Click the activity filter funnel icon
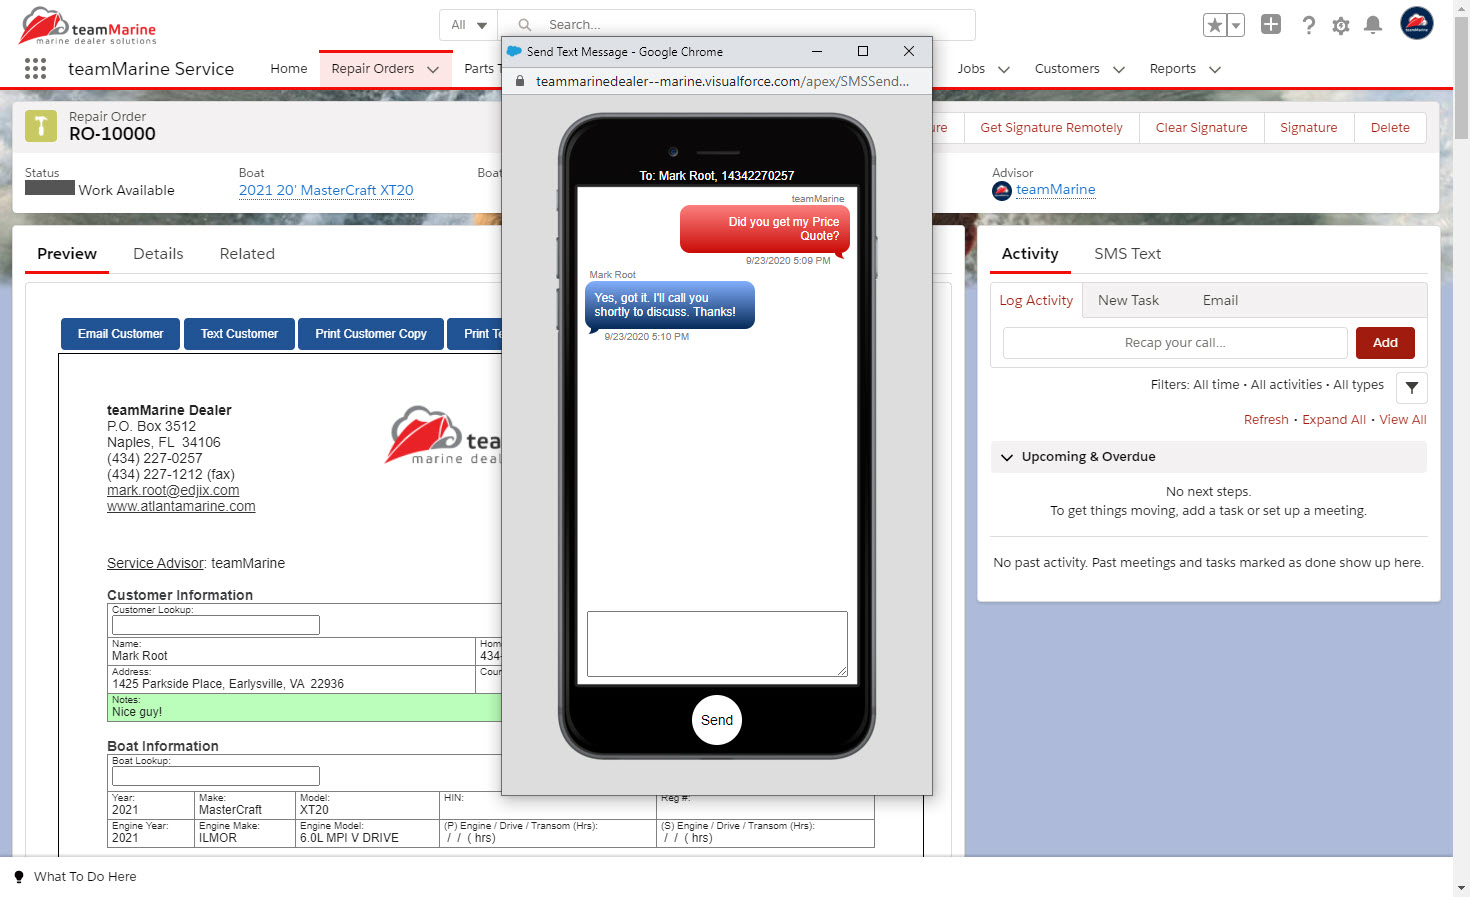The height and width of the screenshot is (897, 1470). [1411, 387]
